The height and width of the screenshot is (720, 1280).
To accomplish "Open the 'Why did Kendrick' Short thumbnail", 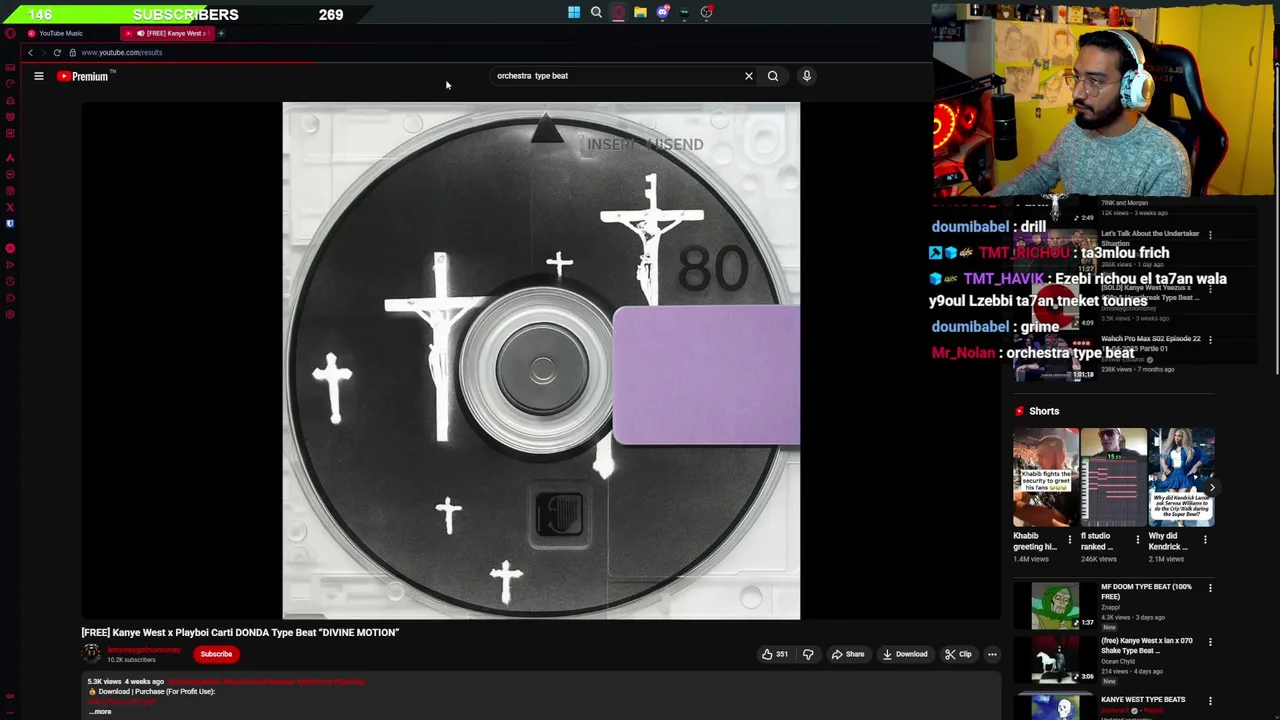I will pos(1182,477).
